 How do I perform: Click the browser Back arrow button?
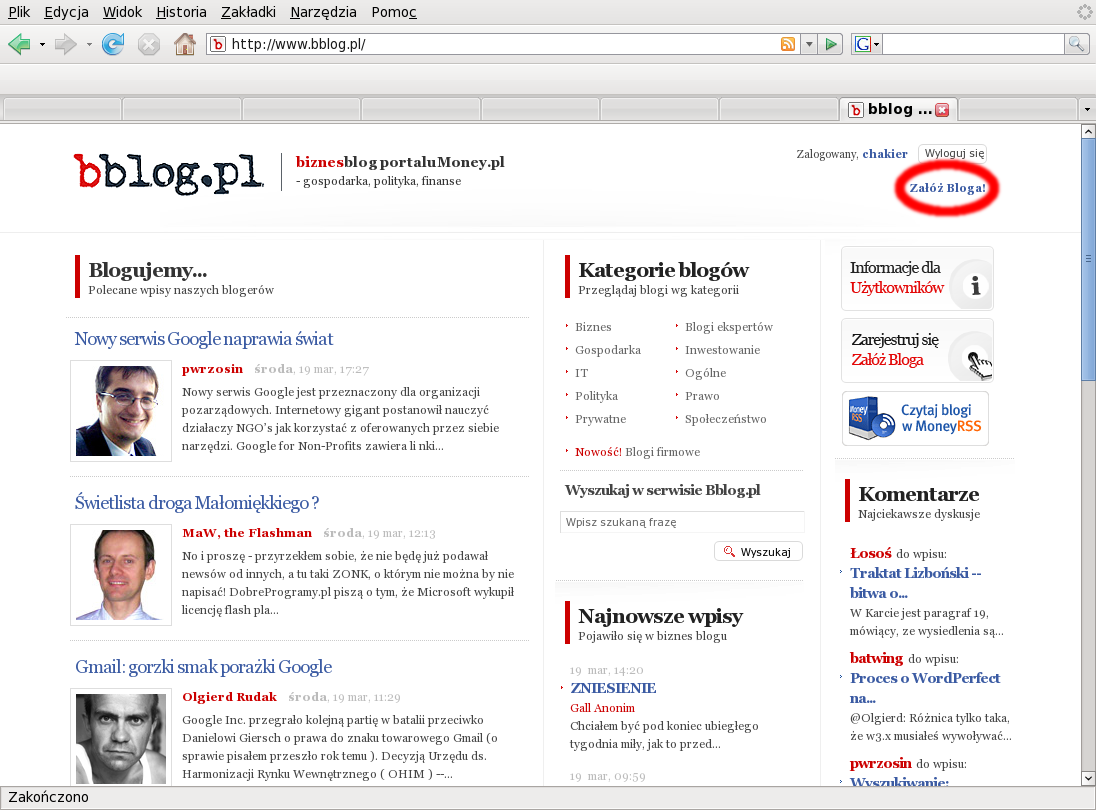click(x=19, y=44)
